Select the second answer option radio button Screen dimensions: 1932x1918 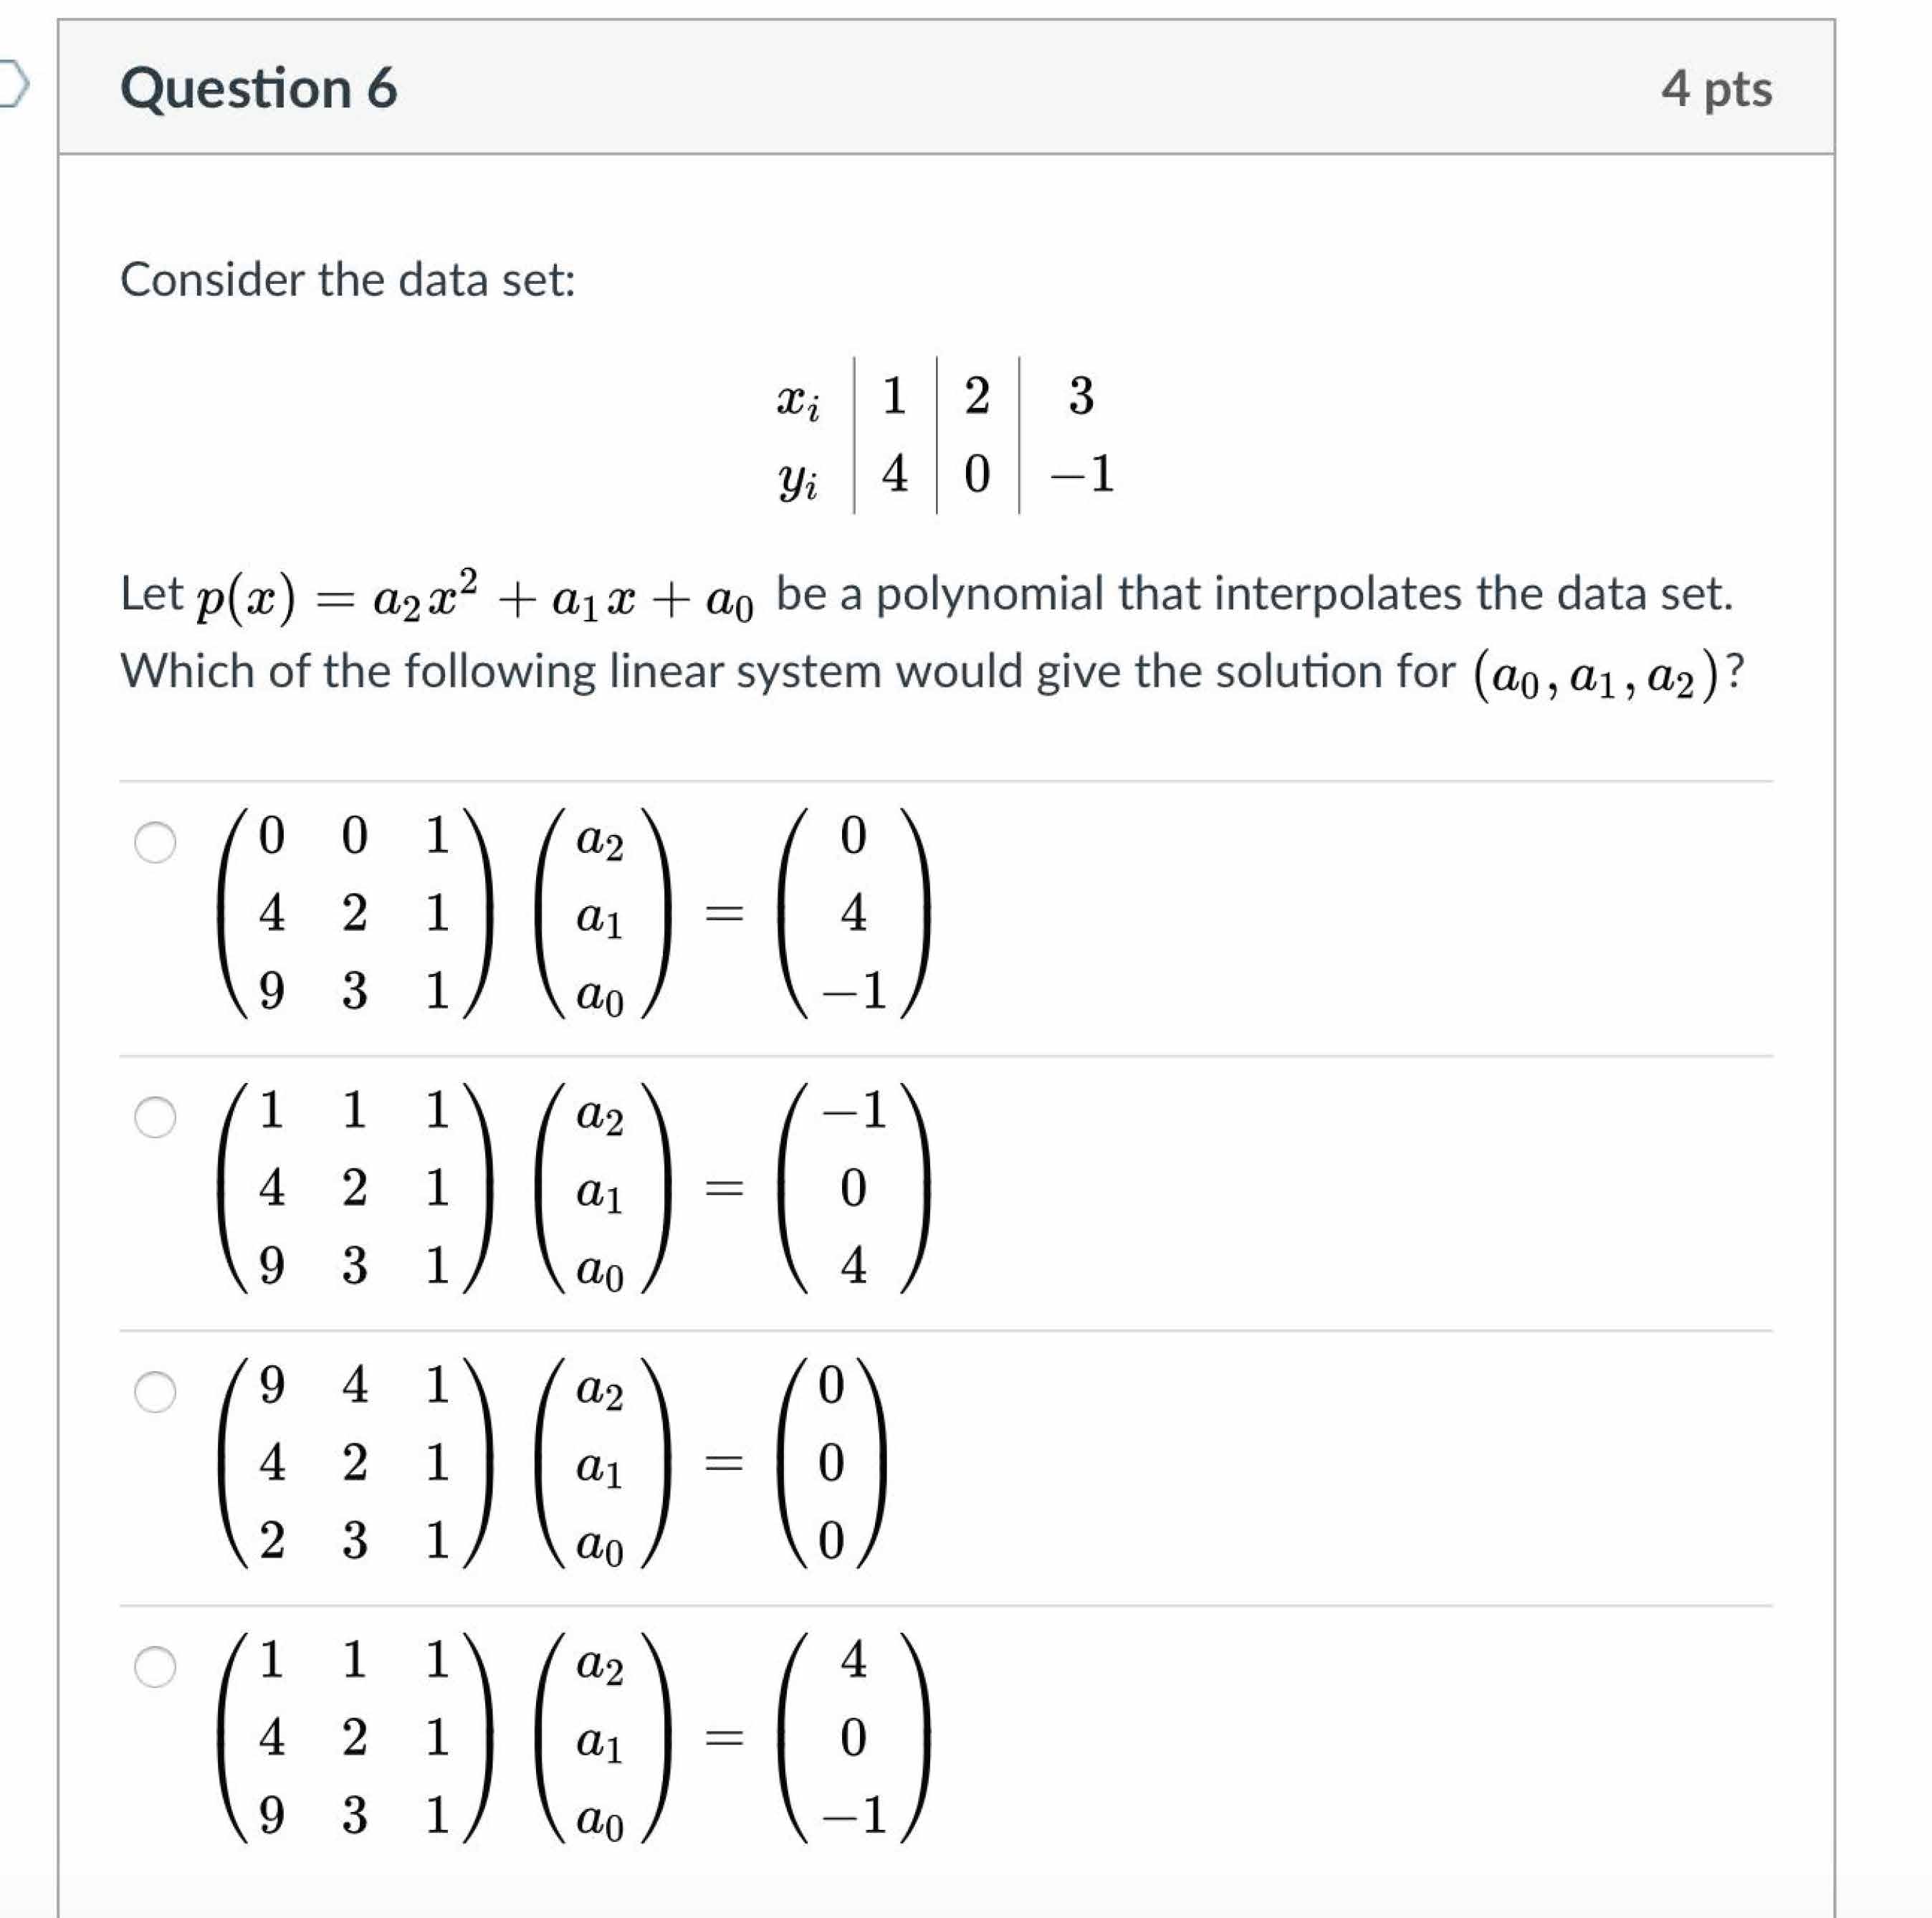(155, 1116)
